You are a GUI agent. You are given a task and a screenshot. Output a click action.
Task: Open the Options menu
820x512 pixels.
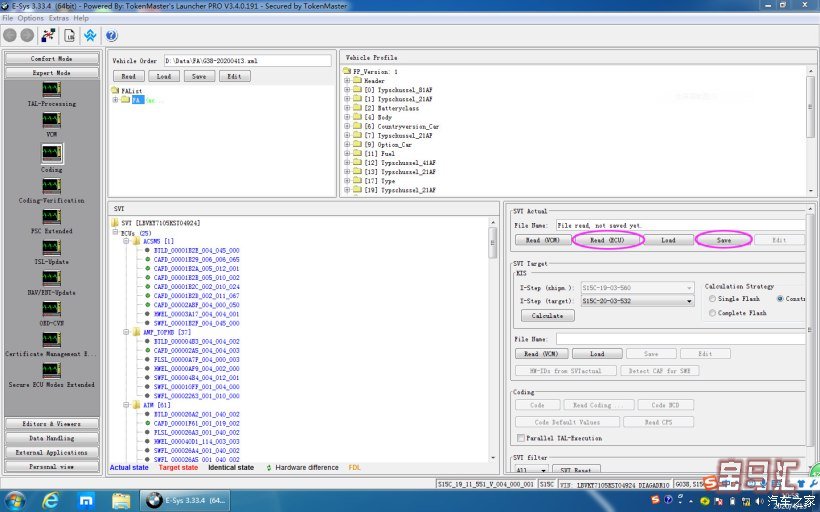tap(31, 18)
